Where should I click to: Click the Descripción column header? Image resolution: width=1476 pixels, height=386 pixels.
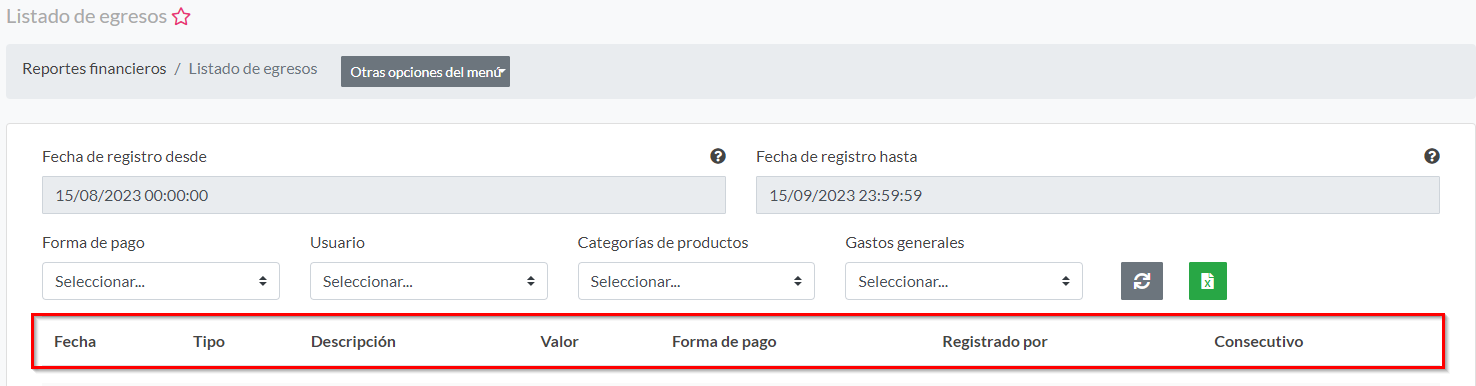353,341
